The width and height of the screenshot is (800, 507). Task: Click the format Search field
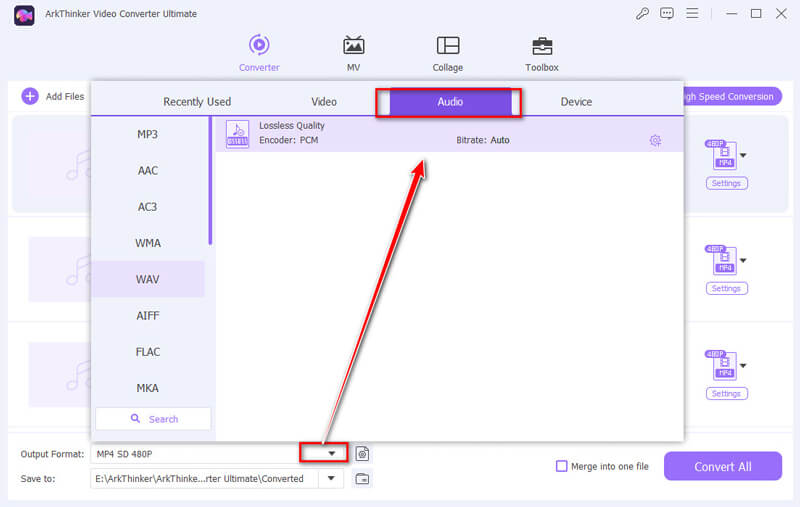click(153, 419)
